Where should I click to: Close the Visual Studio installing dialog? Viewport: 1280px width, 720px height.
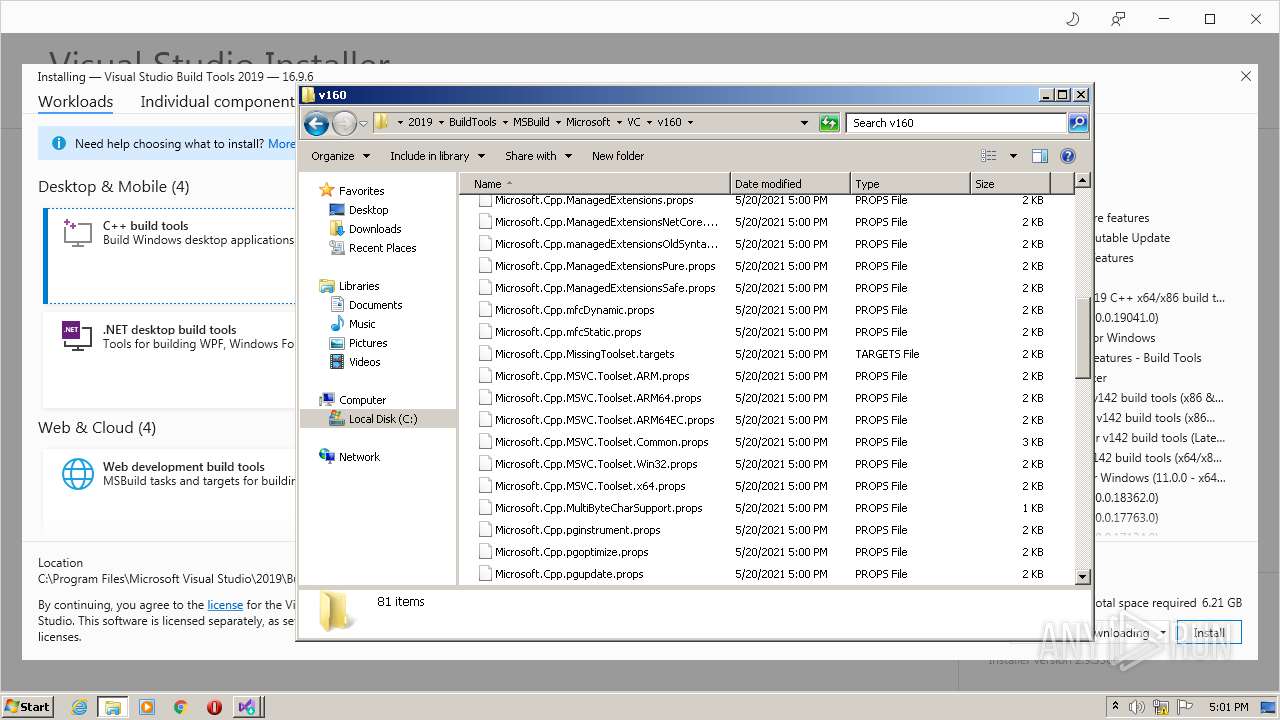tap(1246, 76)
